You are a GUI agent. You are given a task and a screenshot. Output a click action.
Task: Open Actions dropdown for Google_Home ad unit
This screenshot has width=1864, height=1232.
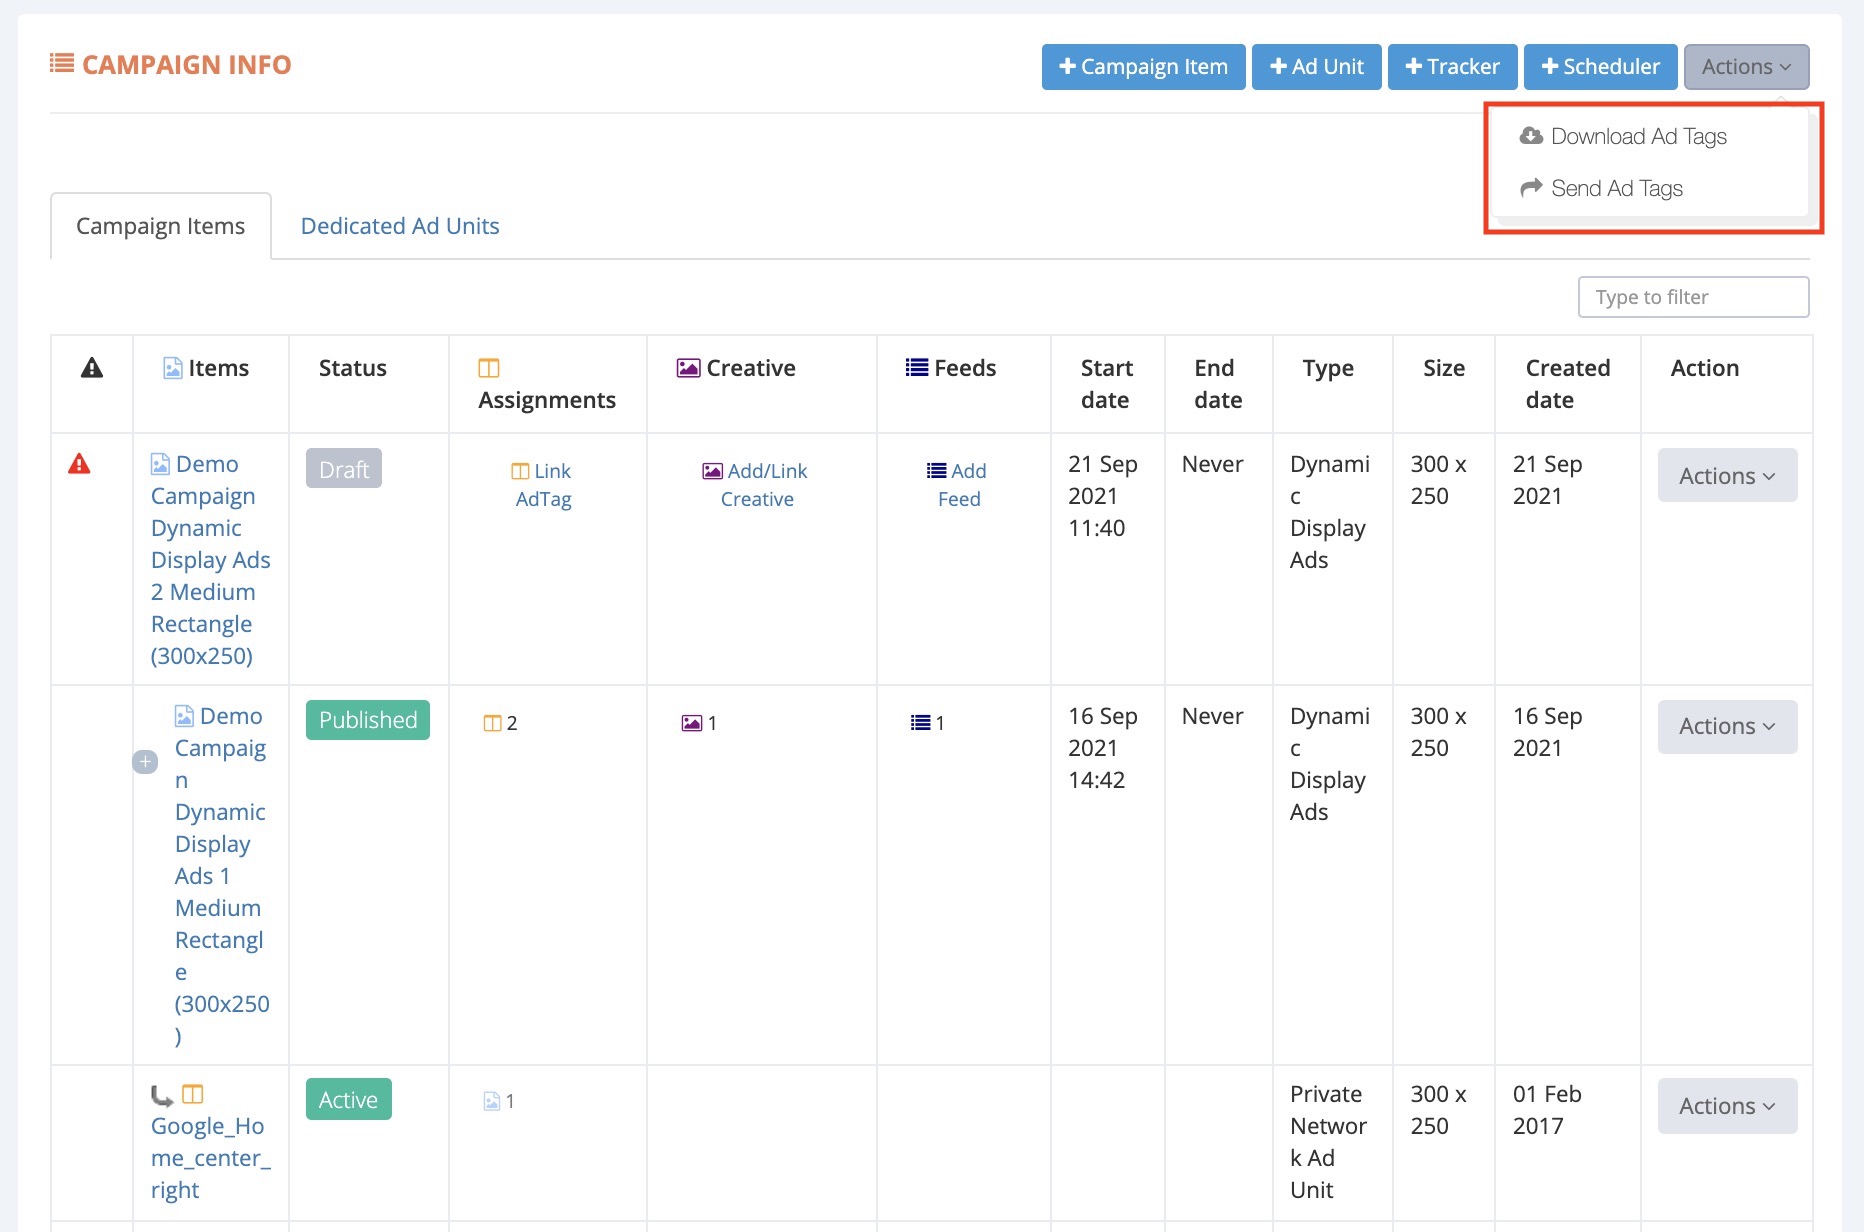(x=1727, y=1106)
